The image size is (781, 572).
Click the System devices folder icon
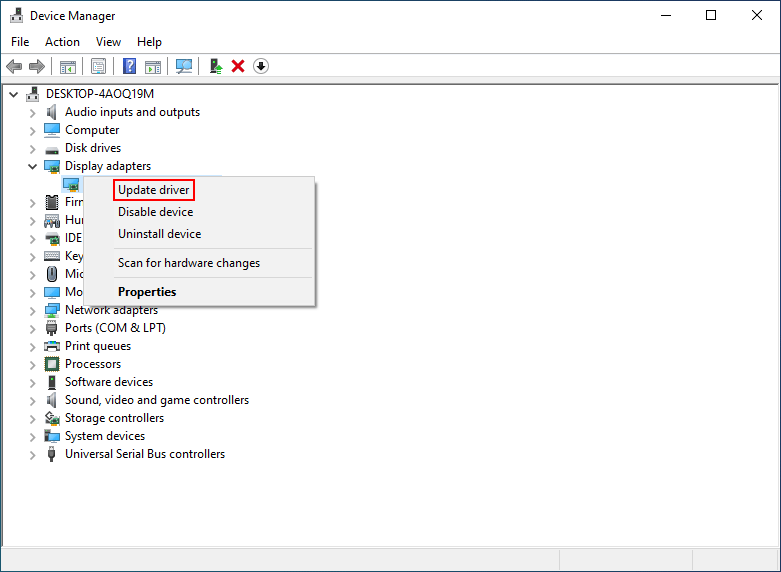[52, 436]
